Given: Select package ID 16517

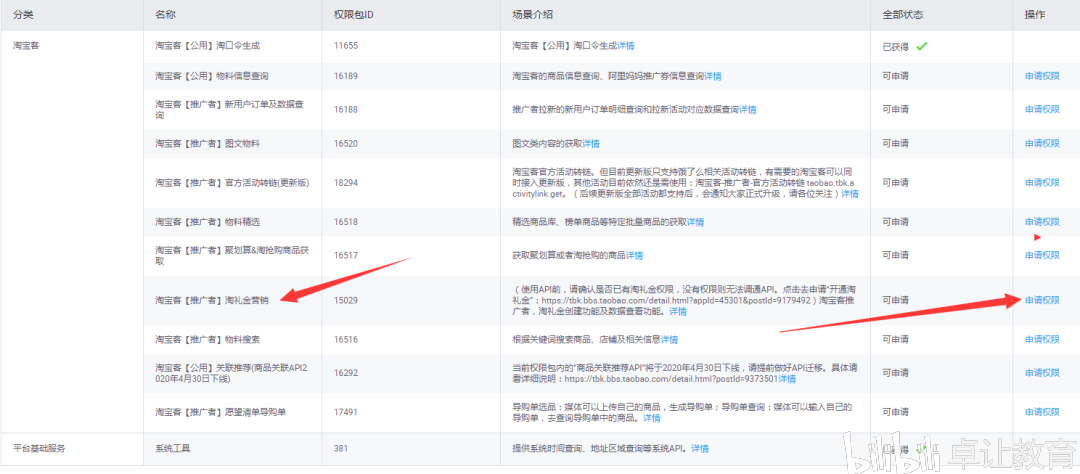Looking at the screenshot, I should [x=346, y=256].
